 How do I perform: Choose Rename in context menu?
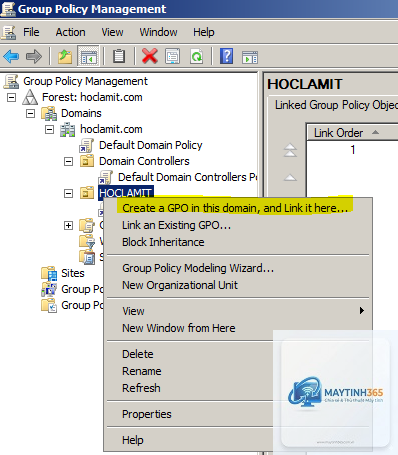238,371
